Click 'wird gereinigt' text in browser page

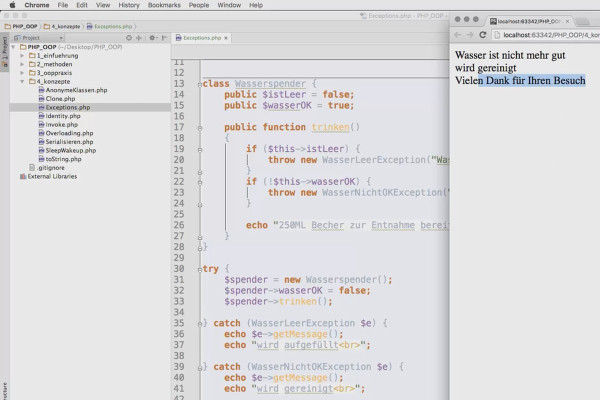[x=486, y=68]
